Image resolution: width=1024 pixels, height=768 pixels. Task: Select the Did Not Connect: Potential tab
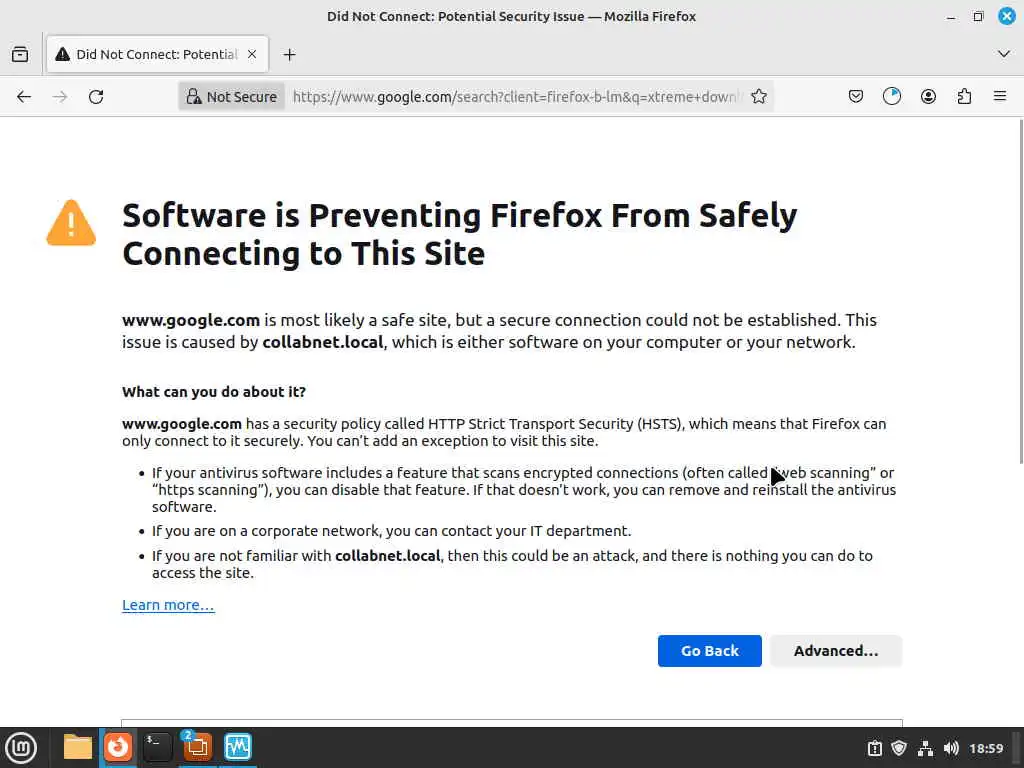pos(157,54)
